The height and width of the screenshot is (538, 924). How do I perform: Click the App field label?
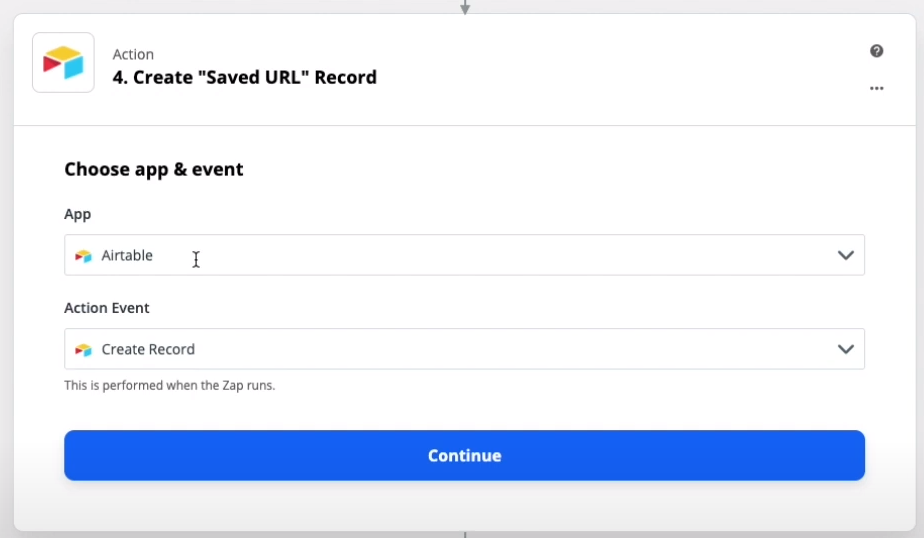point(78,214)
